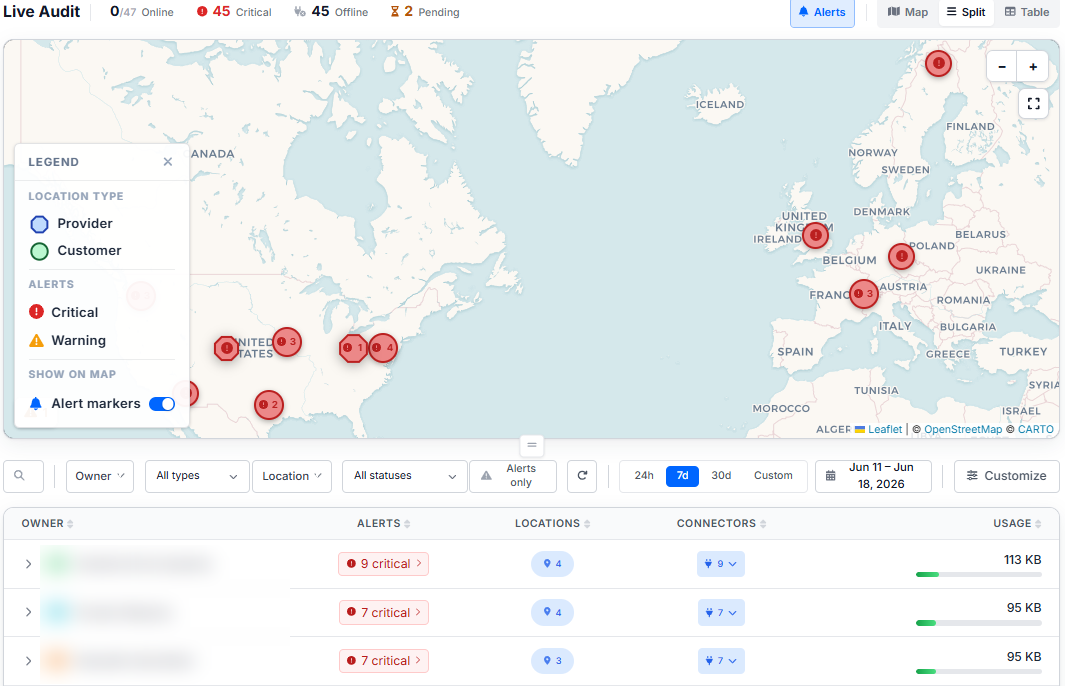Screen dimensions: 1065x686
Task: Open the 9 critical alerts badge
Action: (x=384, y=564)
